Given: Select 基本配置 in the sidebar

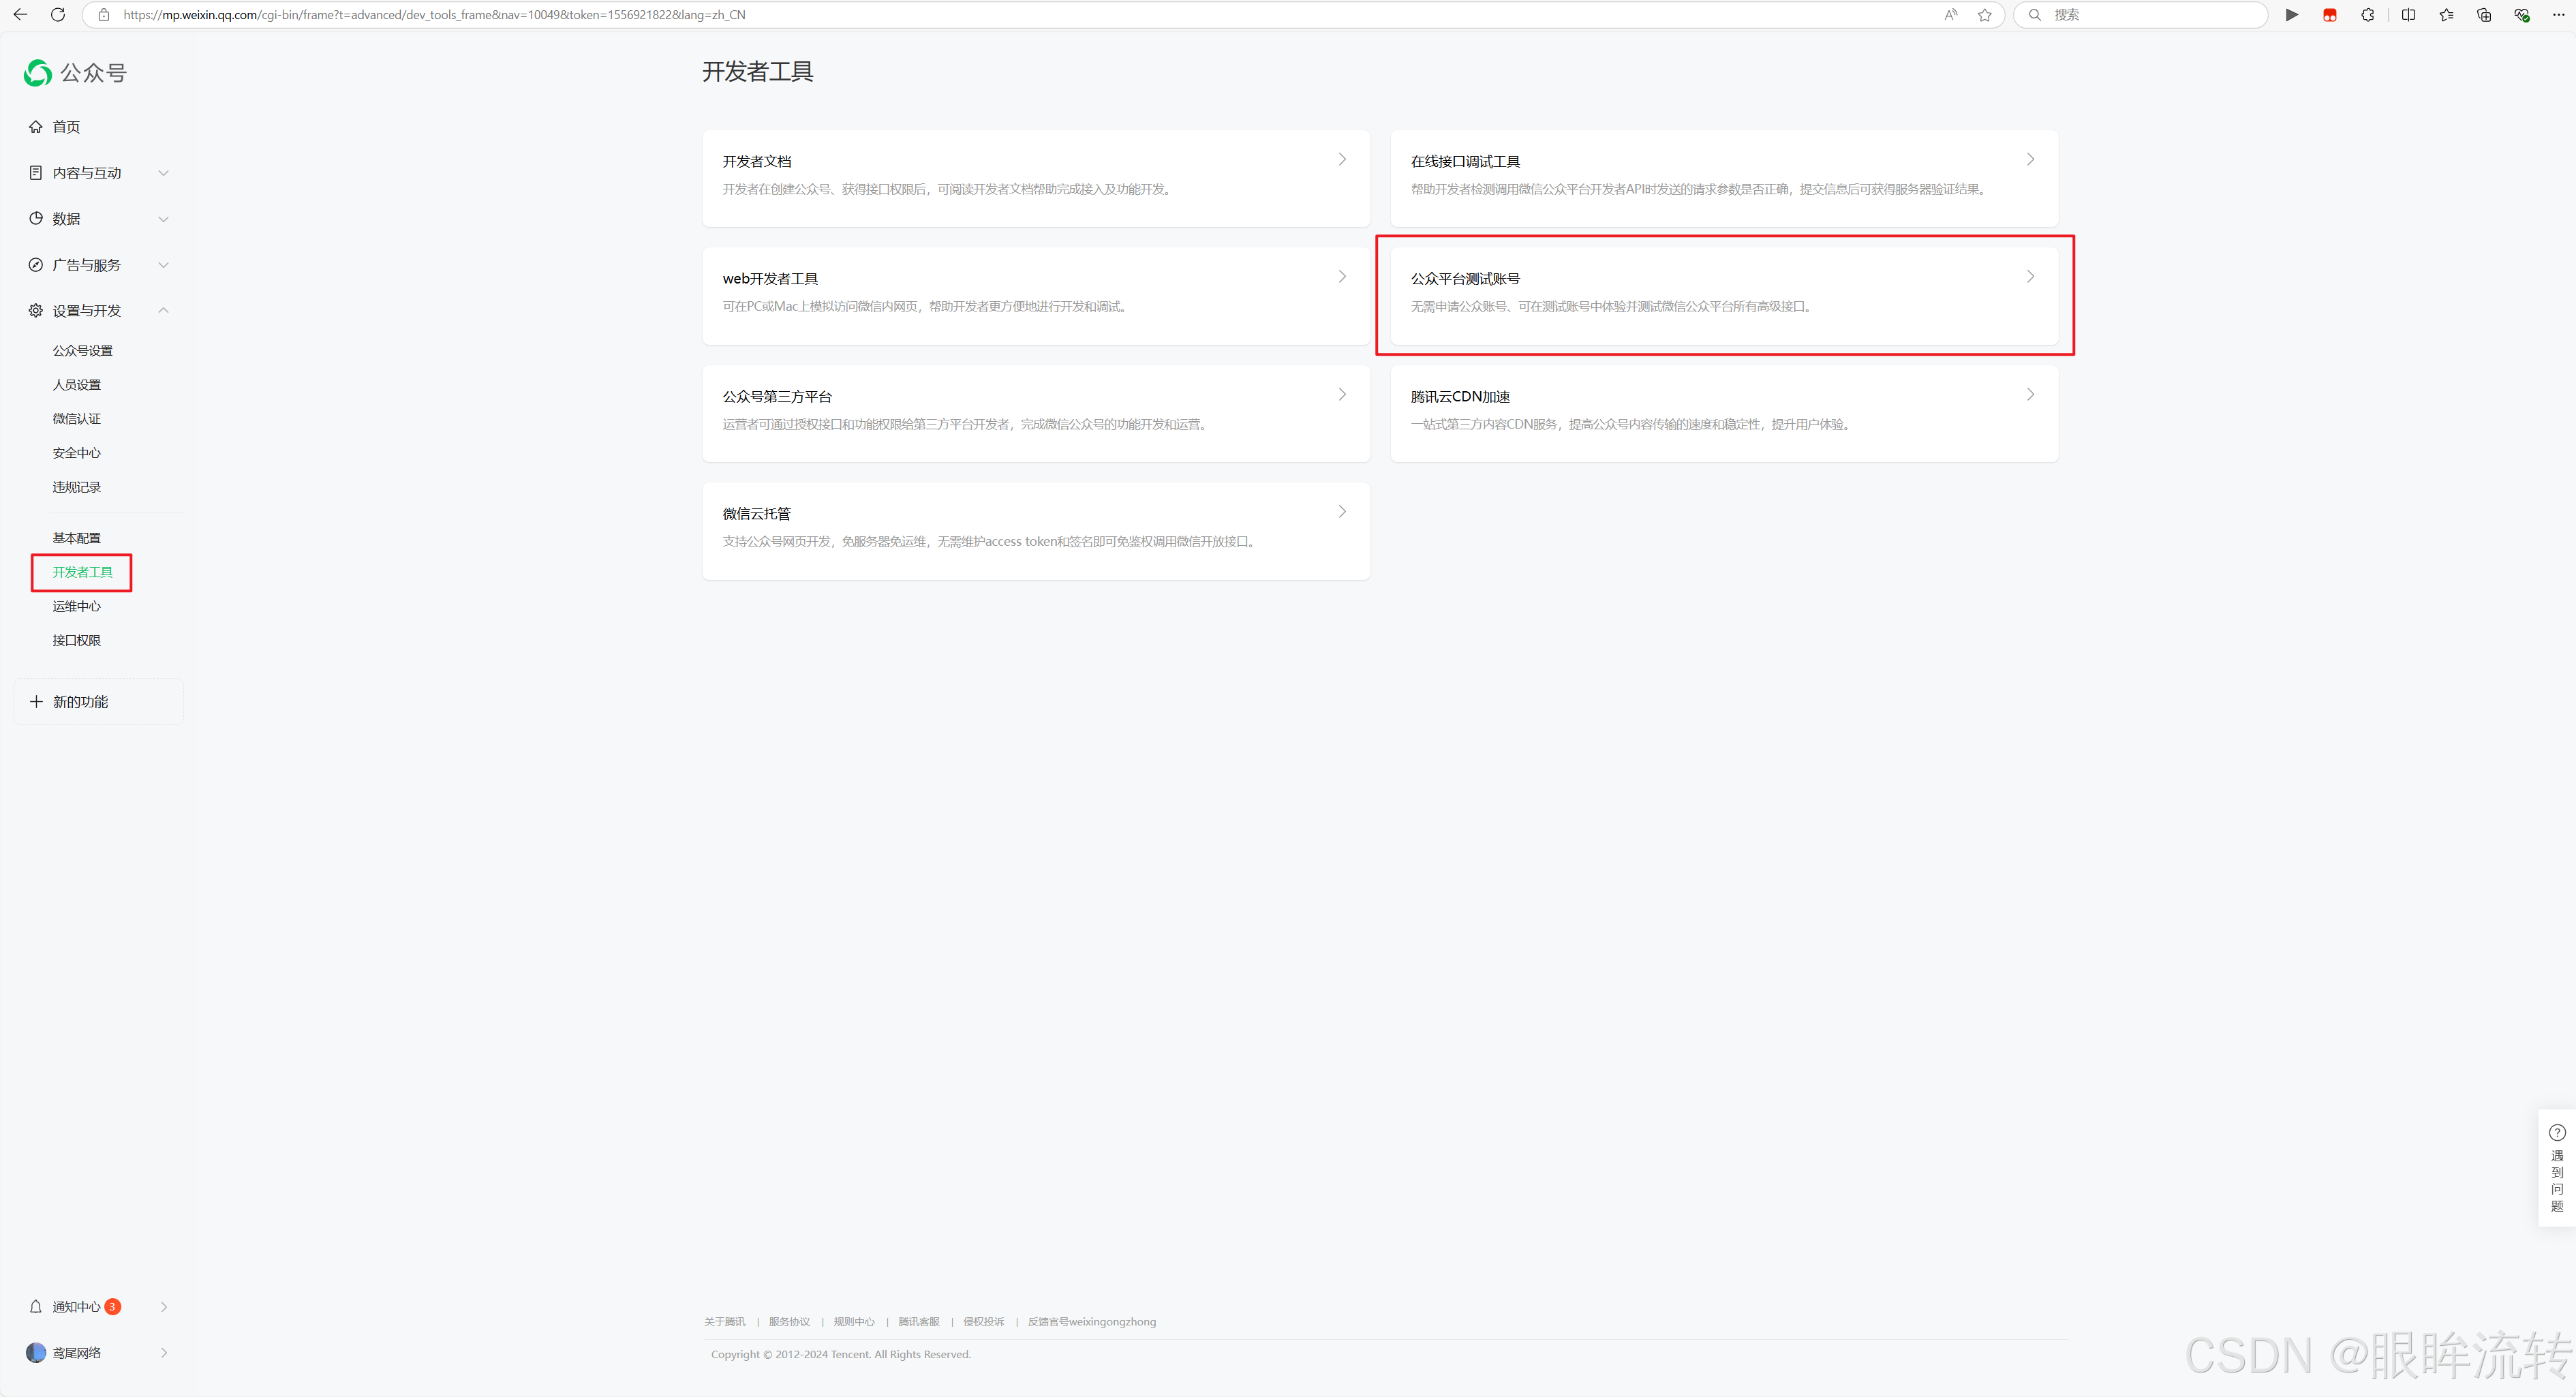Looking at the screenshot, I should click(77, 538).
